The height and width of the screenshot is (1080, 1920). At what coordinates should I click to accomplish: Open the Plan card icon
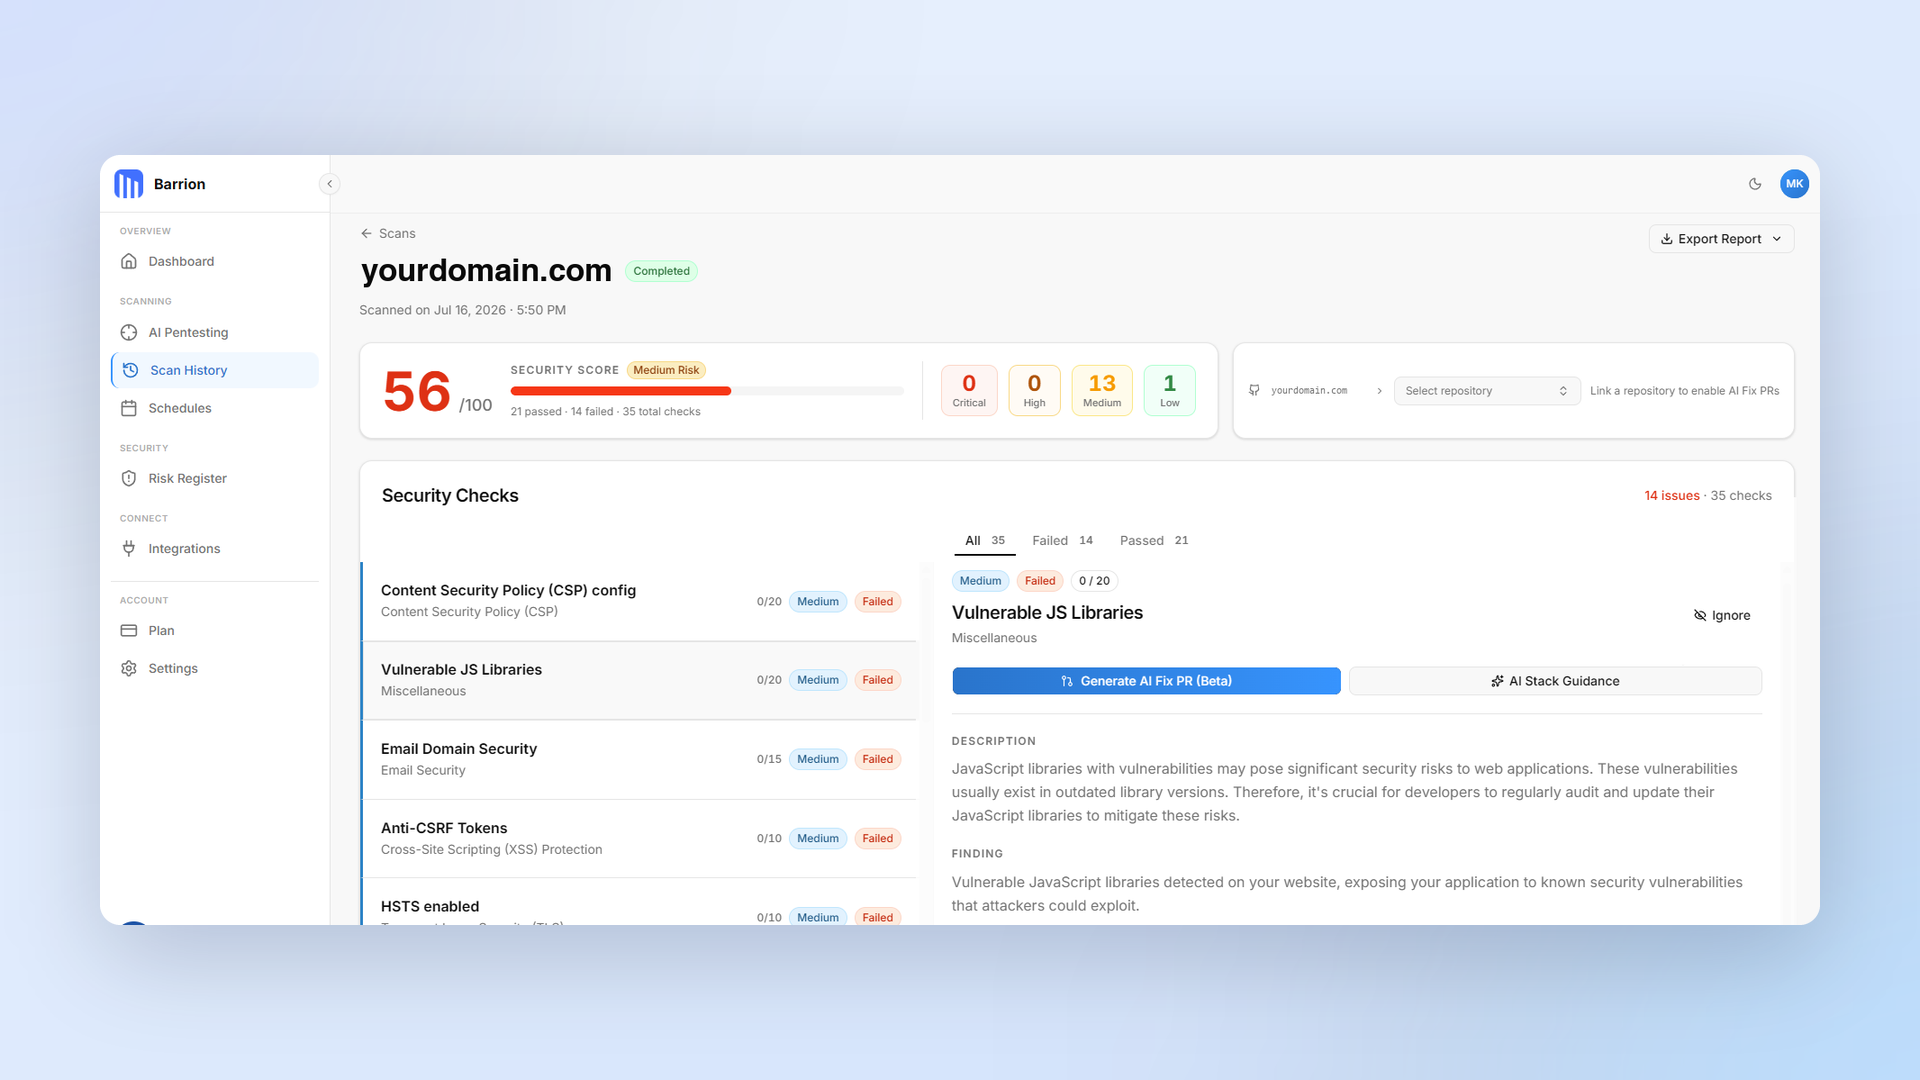coord(129,630)
